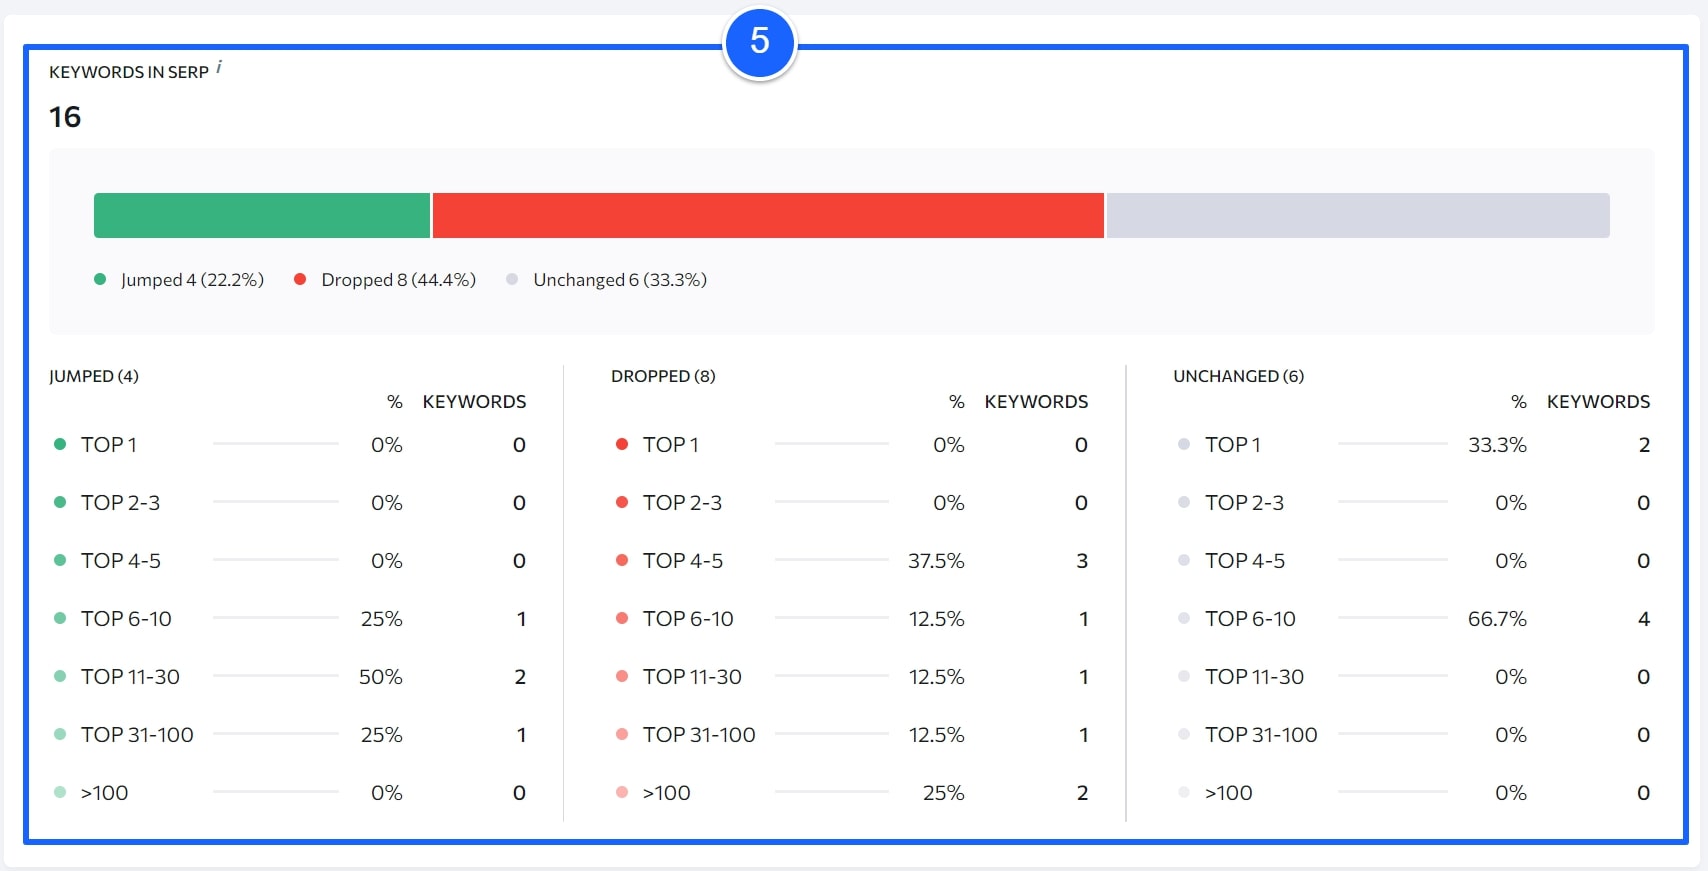1708x871 pixels.
Task: Click the red Dropped bar segment
Action: [x=768, y=215]
